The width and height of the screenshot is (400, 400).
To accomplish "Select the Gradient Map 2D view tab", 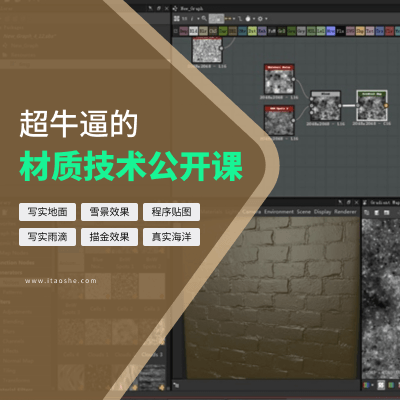I will tap(381, 202).
